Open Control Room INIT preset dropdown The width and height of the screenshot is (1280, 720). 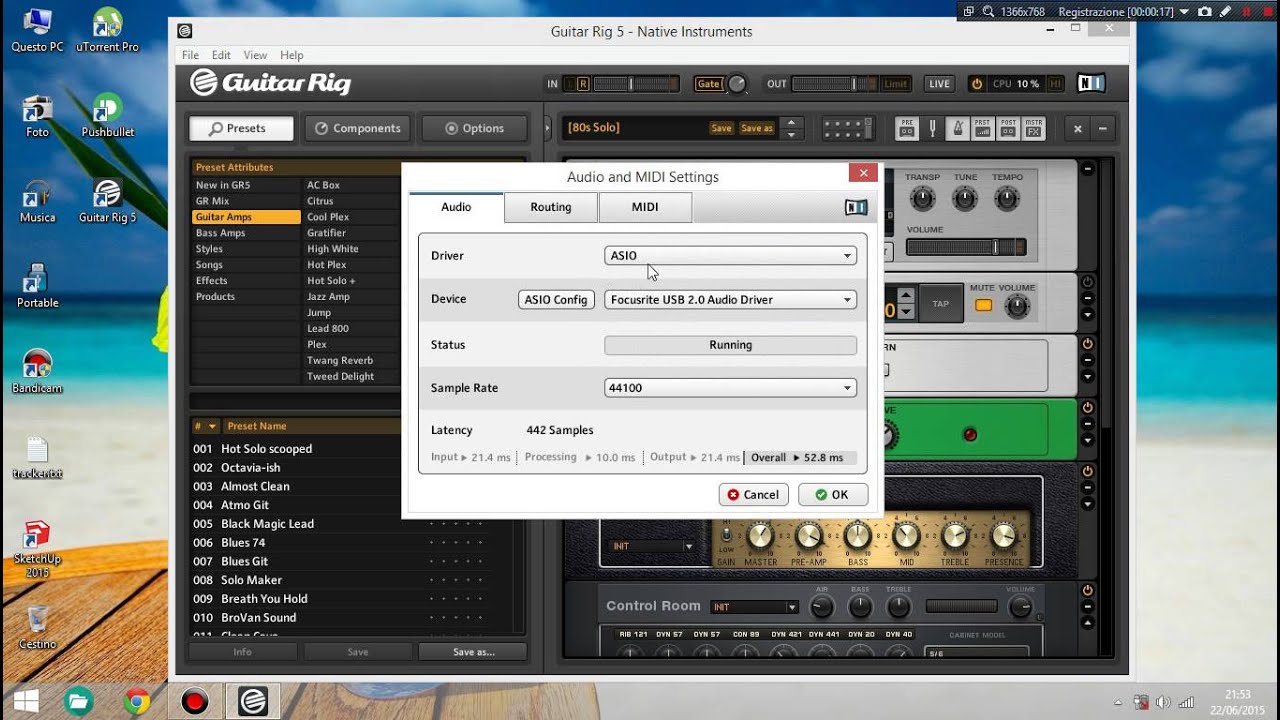coord(755,607)
